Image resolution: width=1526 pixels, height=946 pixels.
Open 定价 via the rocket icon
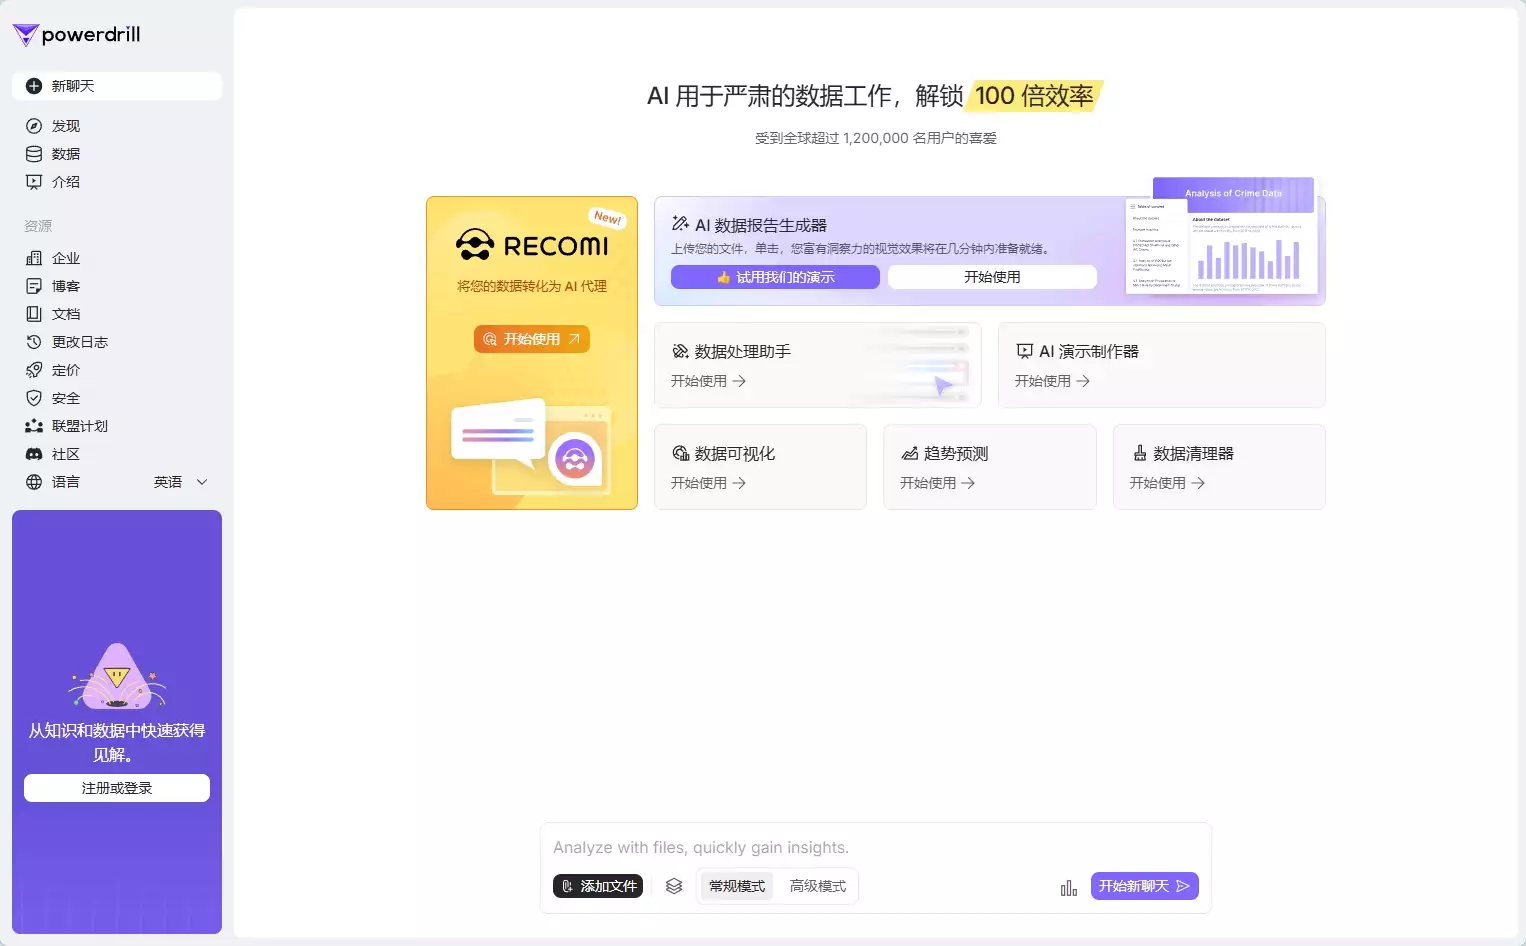point(34,370)
